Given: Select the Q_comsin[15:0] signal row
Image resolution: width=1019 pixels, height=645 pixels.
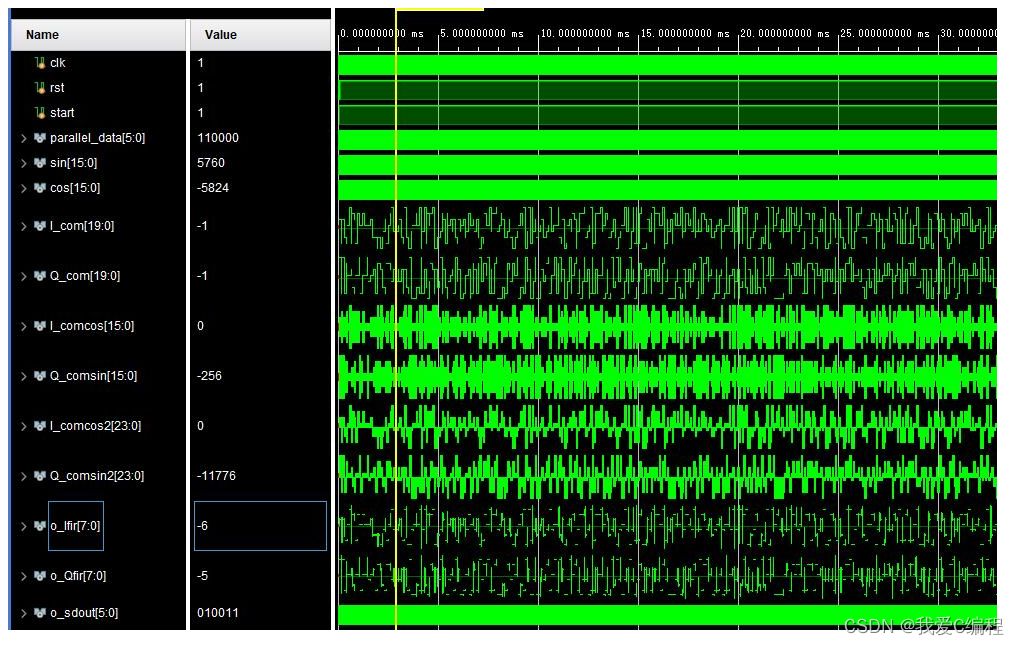Looking at the screenshot, I should 93,376.
